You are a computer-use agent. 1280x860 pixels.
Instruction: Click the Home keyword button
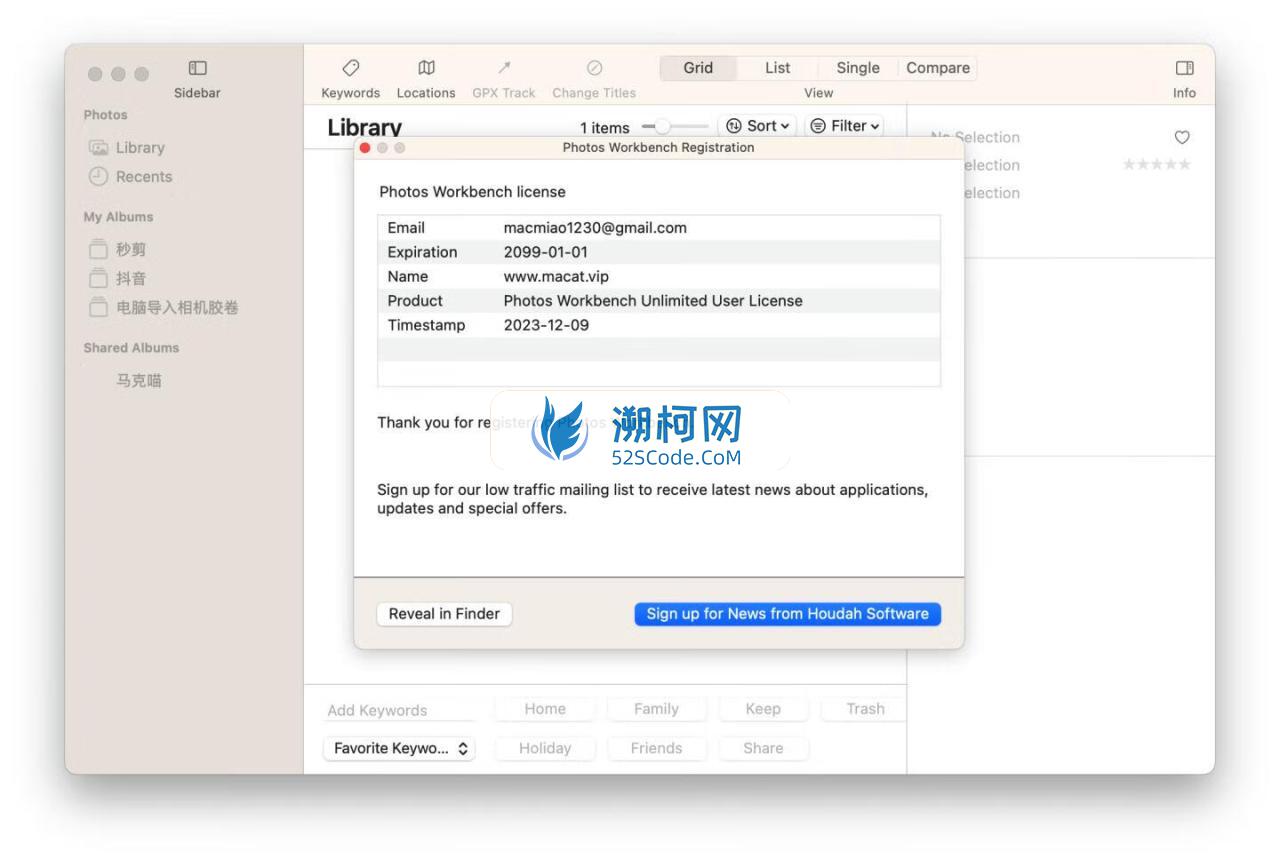pyautogui.click(x=545, y=709)
